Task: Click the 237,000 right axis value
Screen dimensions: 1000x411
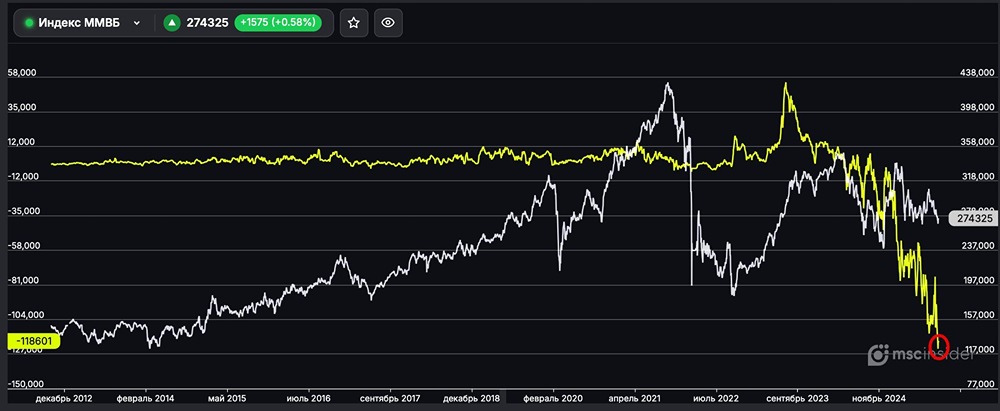Action: click(x=977, y=246)
